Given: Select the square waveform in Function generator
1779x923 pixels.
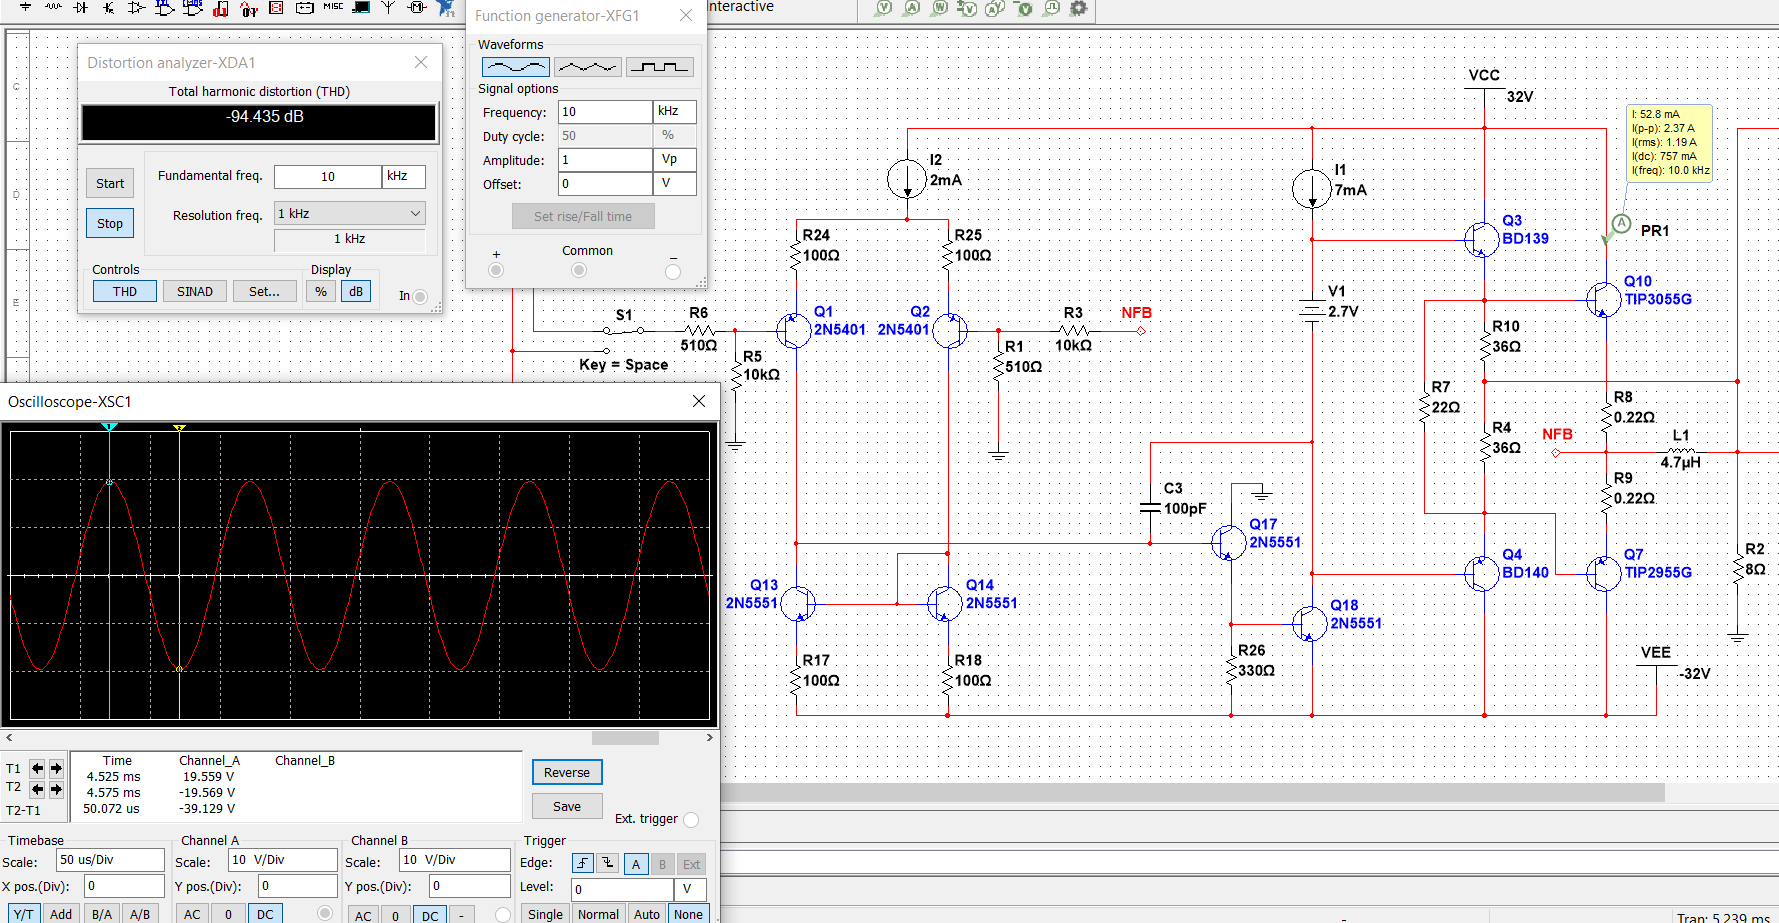Looking at the screenshot, I should tap(660, 67).
